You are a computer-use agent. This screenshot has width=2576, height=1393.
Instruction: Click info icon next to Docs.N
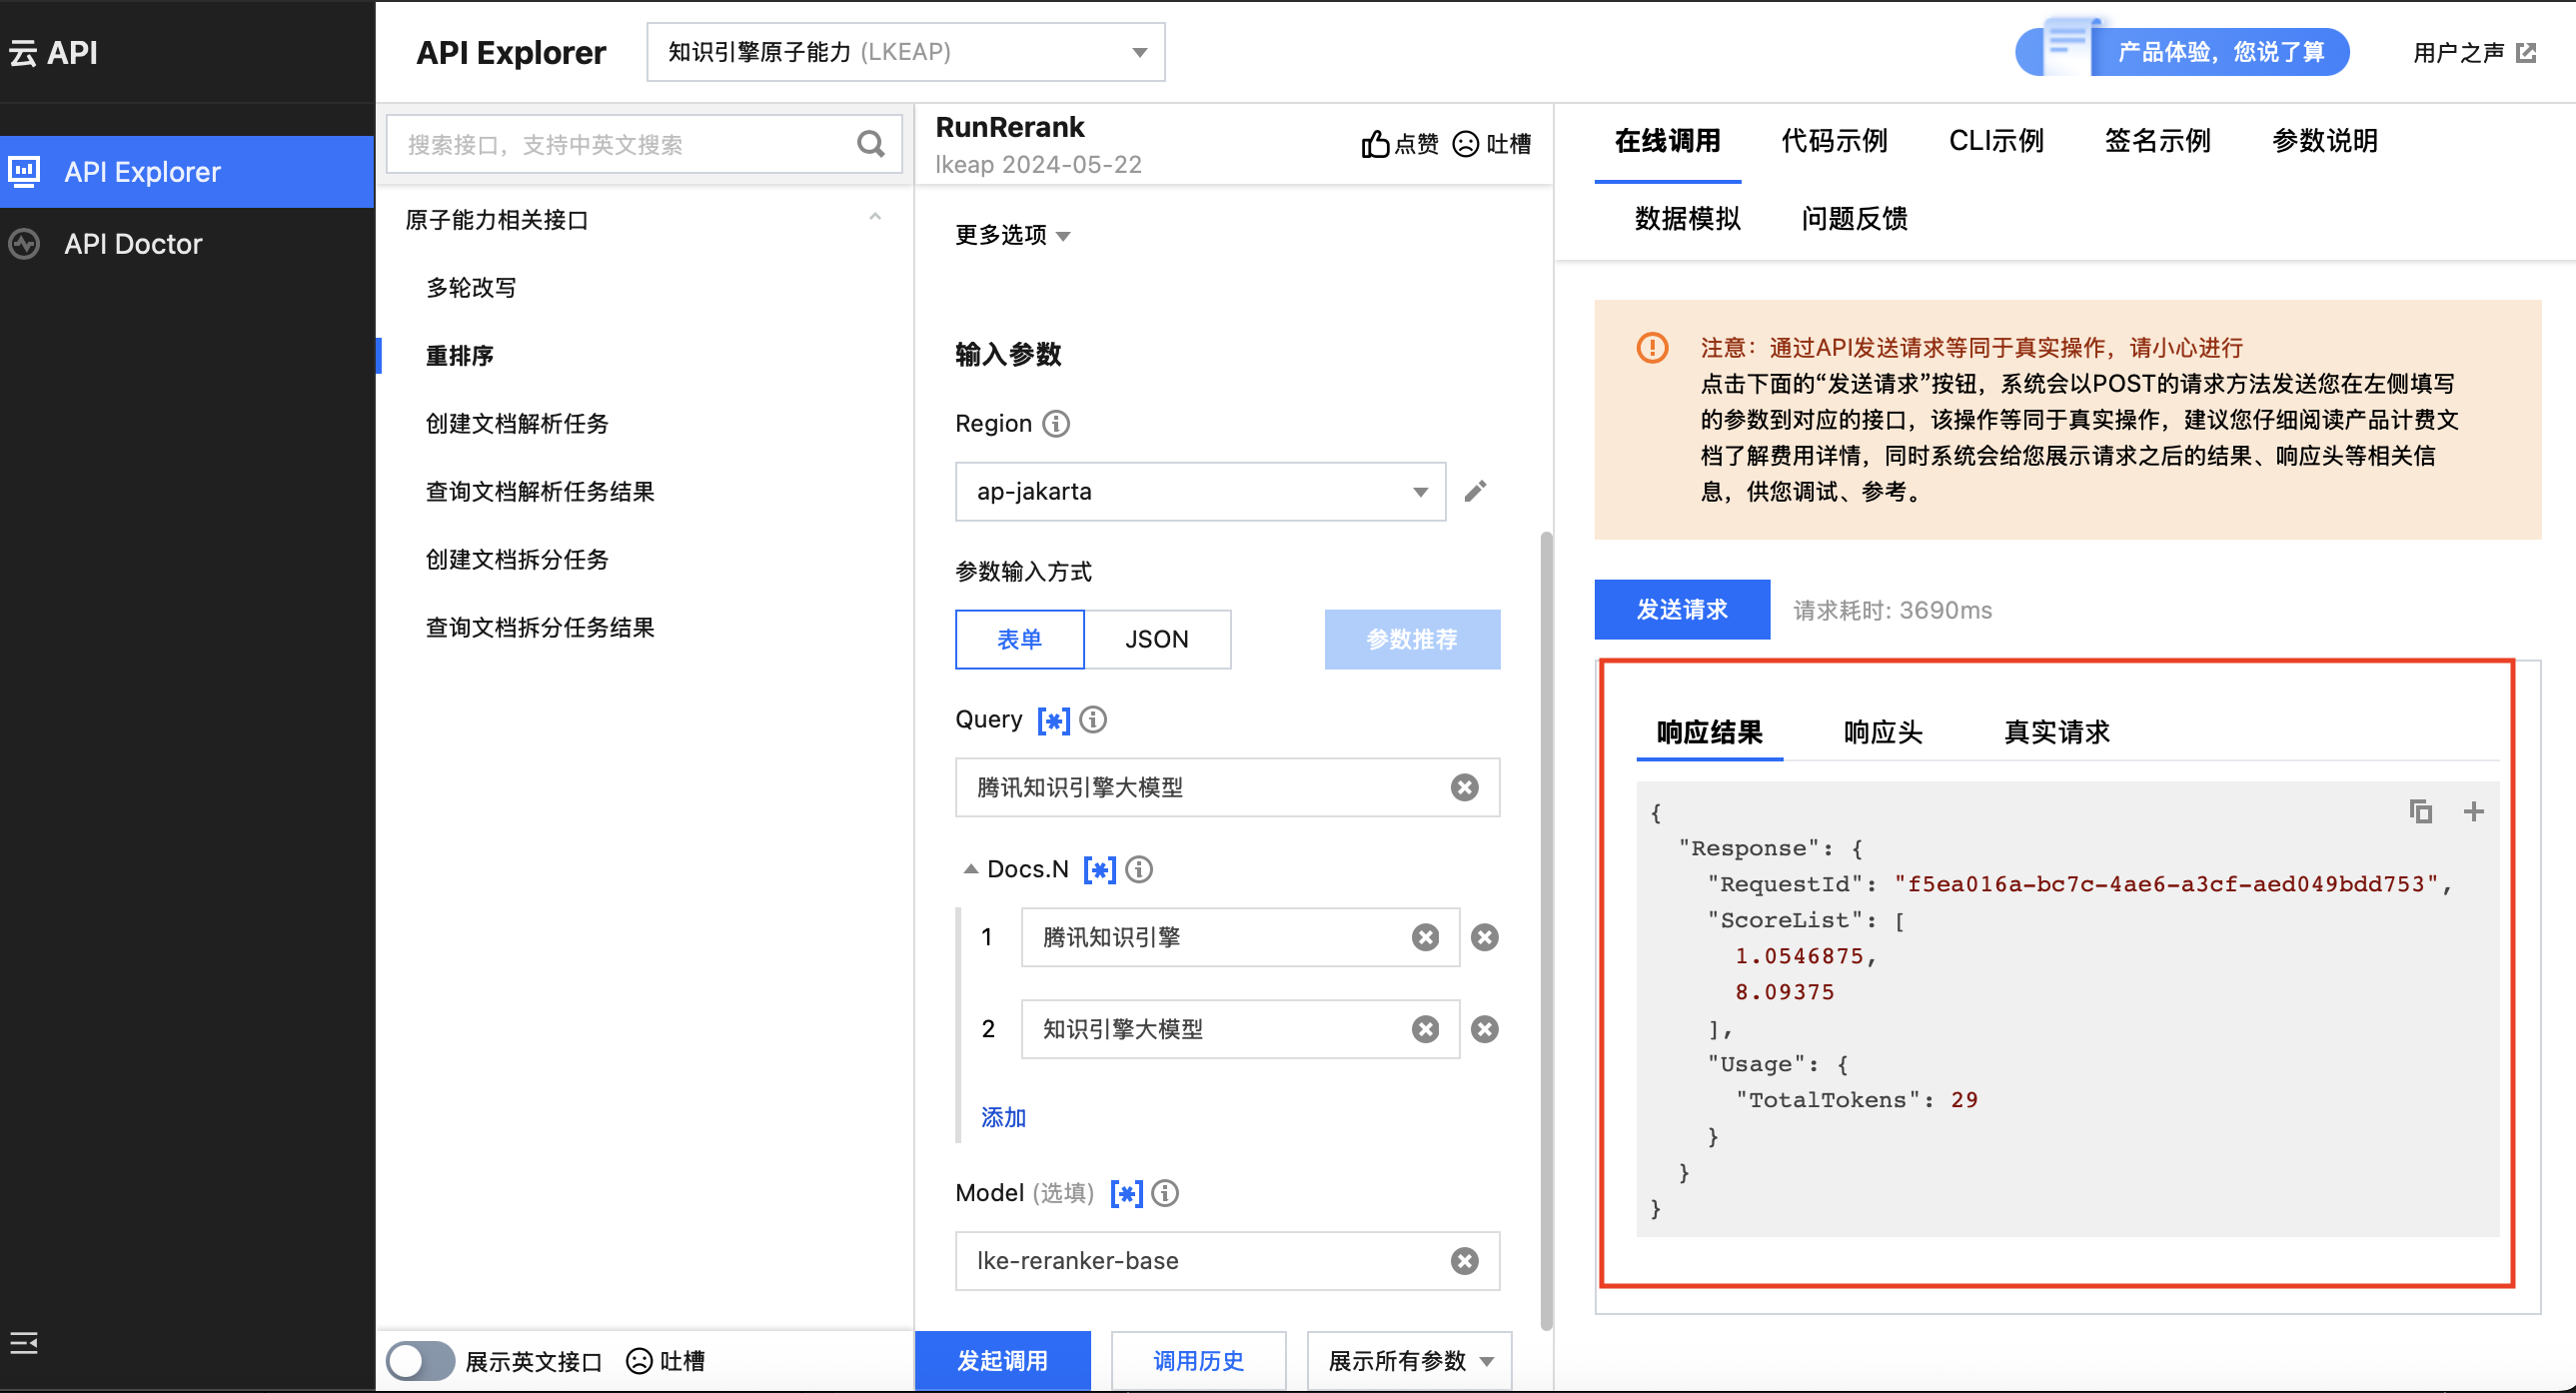[1139, 869]
